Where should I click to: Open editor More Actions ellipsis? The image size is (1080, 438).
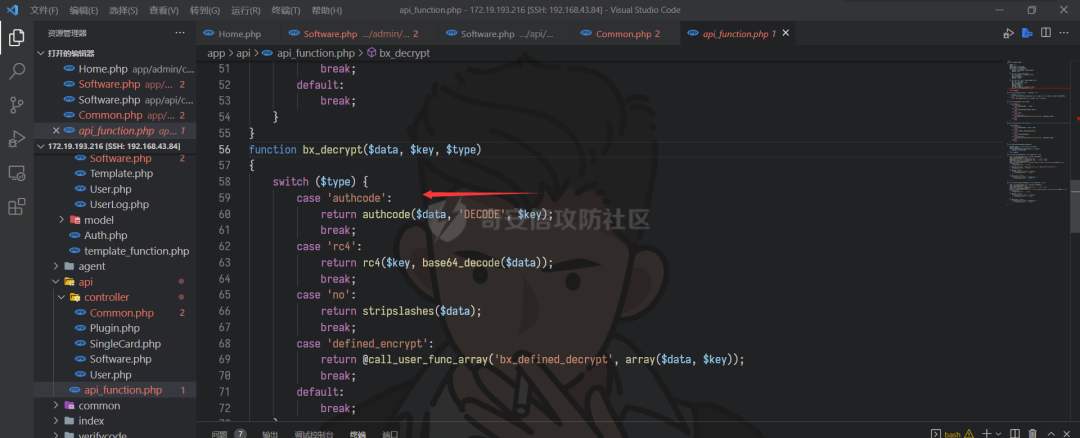click(1064, 32)
